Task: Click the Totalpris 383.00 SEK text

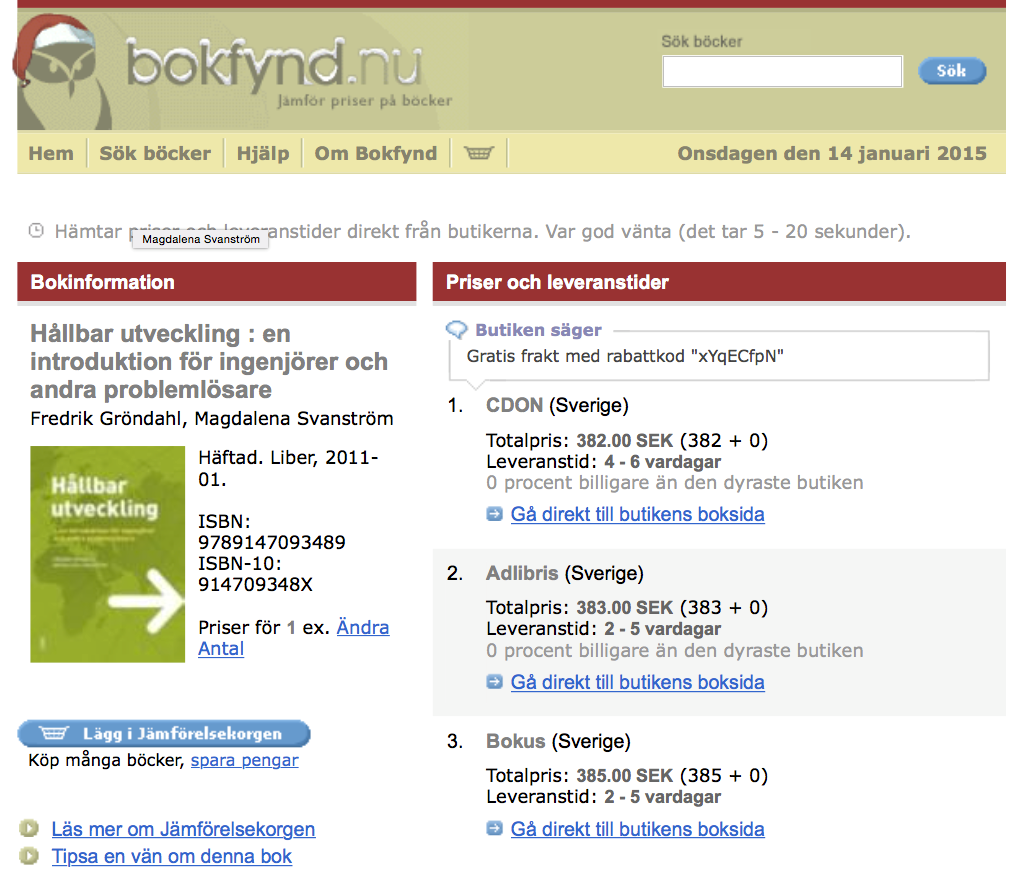Action: (x=627, y=608)
